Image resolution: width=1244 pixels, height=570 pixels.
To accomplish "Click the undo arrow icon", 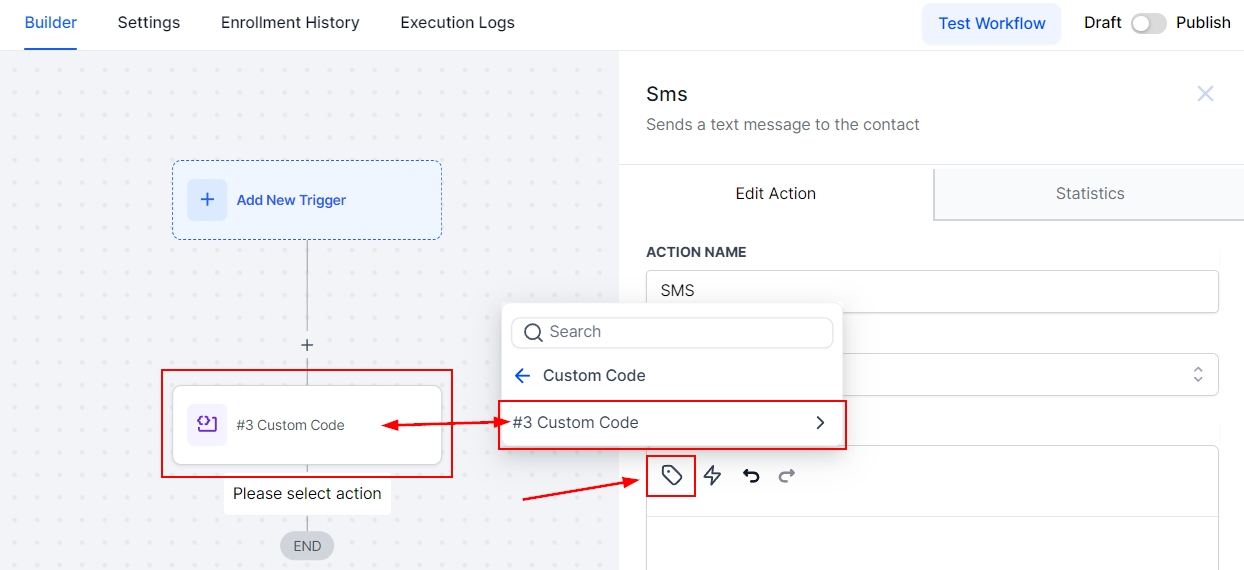I will [751, 476].
